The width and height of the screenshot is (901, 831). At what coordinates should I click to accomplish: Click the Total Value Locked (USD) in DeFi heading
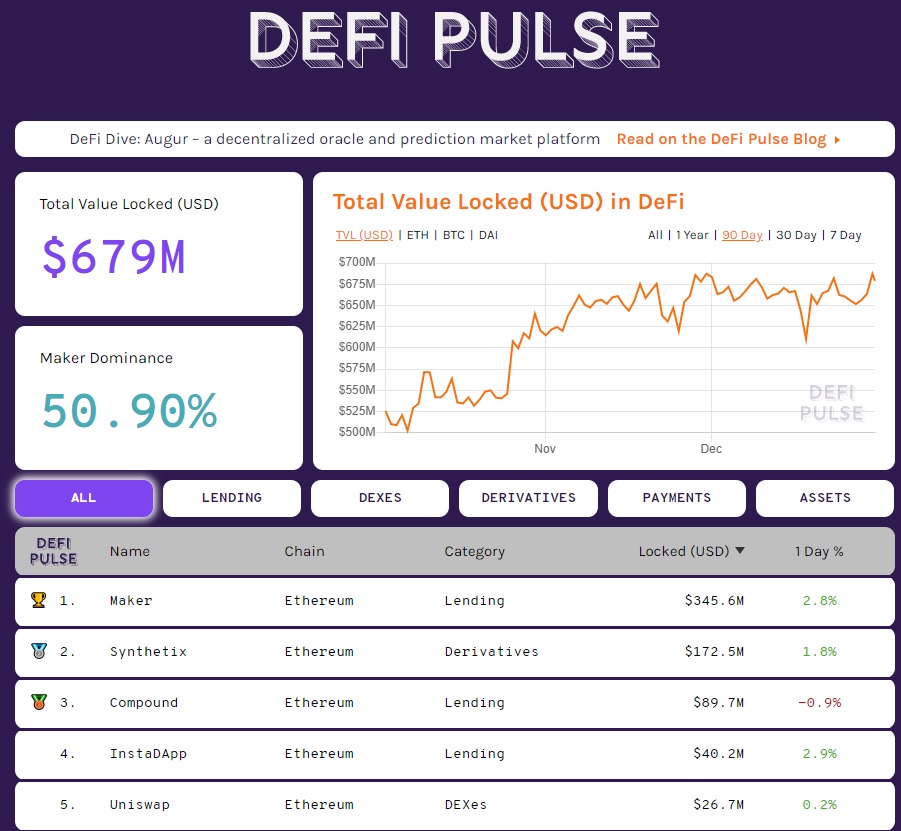[x=509, y=202]
